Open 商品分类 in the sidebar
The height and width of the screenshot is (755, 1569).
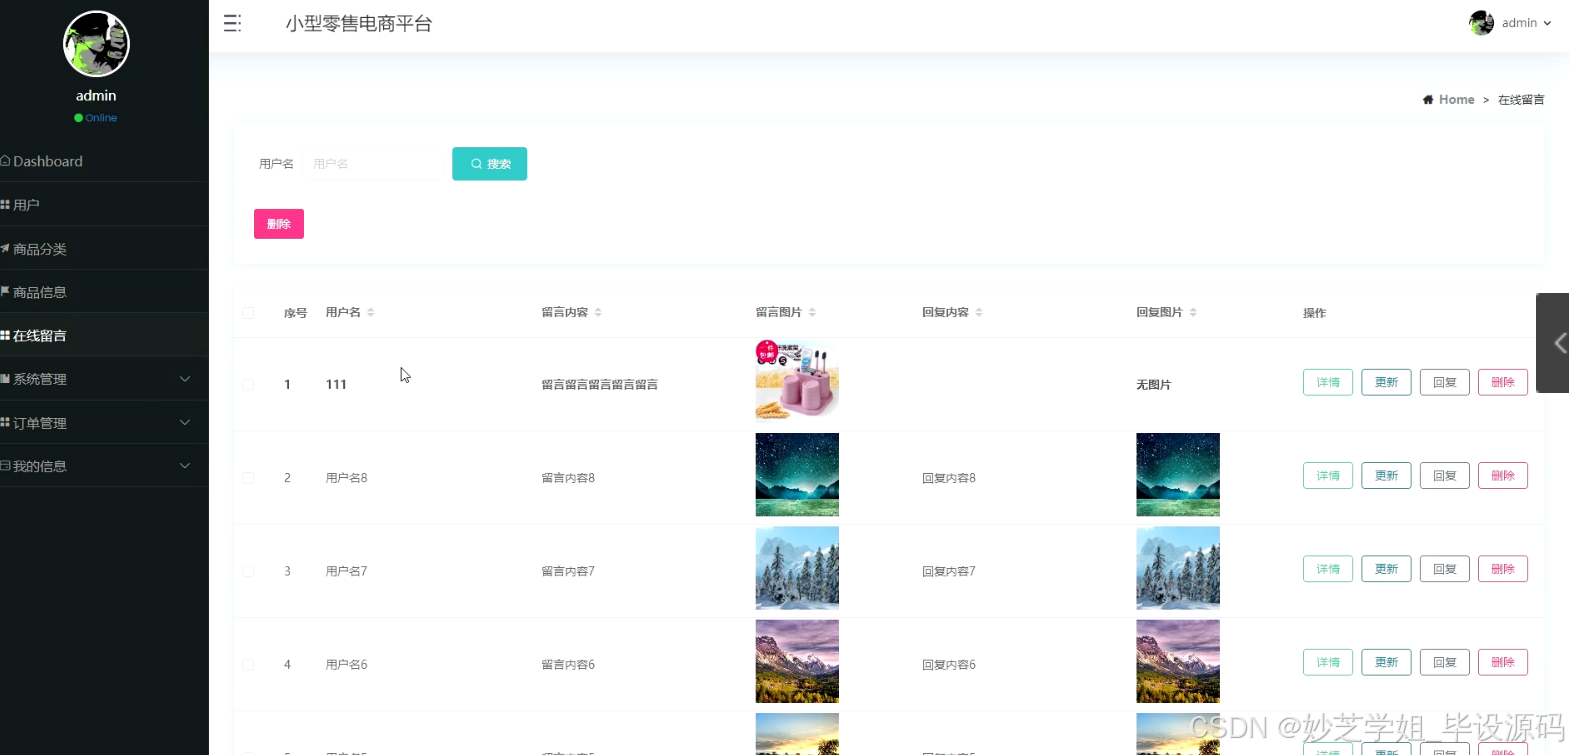pos(104,249)
